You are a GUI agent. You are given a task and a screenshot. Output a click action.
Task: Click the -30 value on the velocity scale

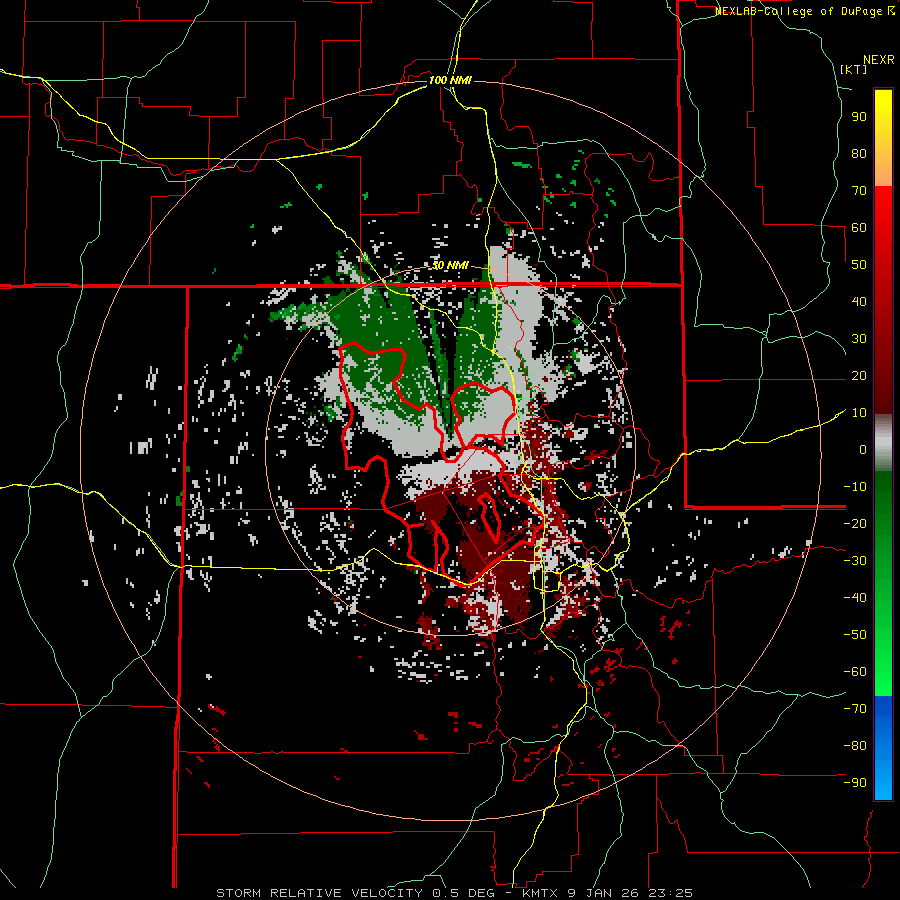(x=855, y=561)
